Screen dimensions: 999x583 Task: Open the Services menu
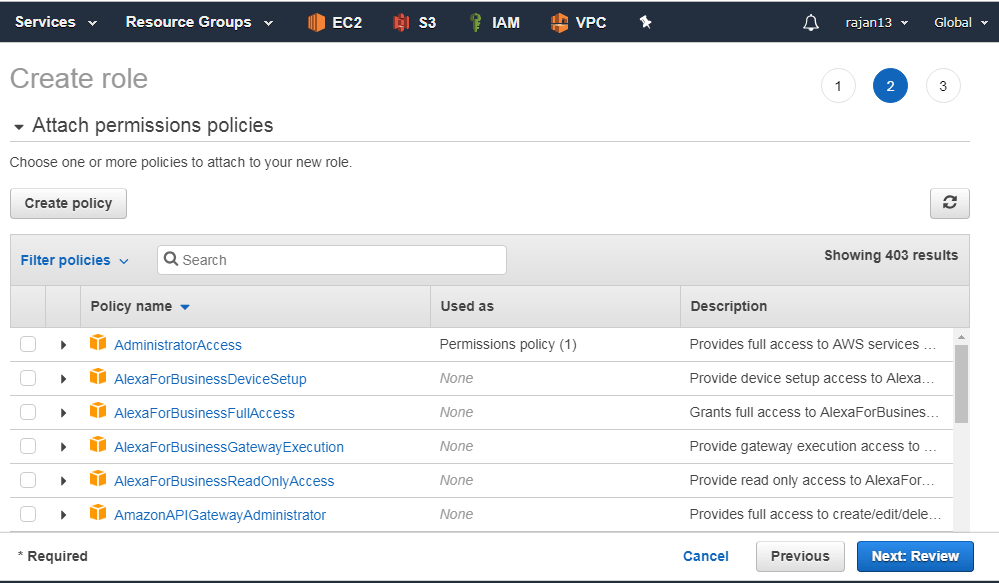pos(55,22)
